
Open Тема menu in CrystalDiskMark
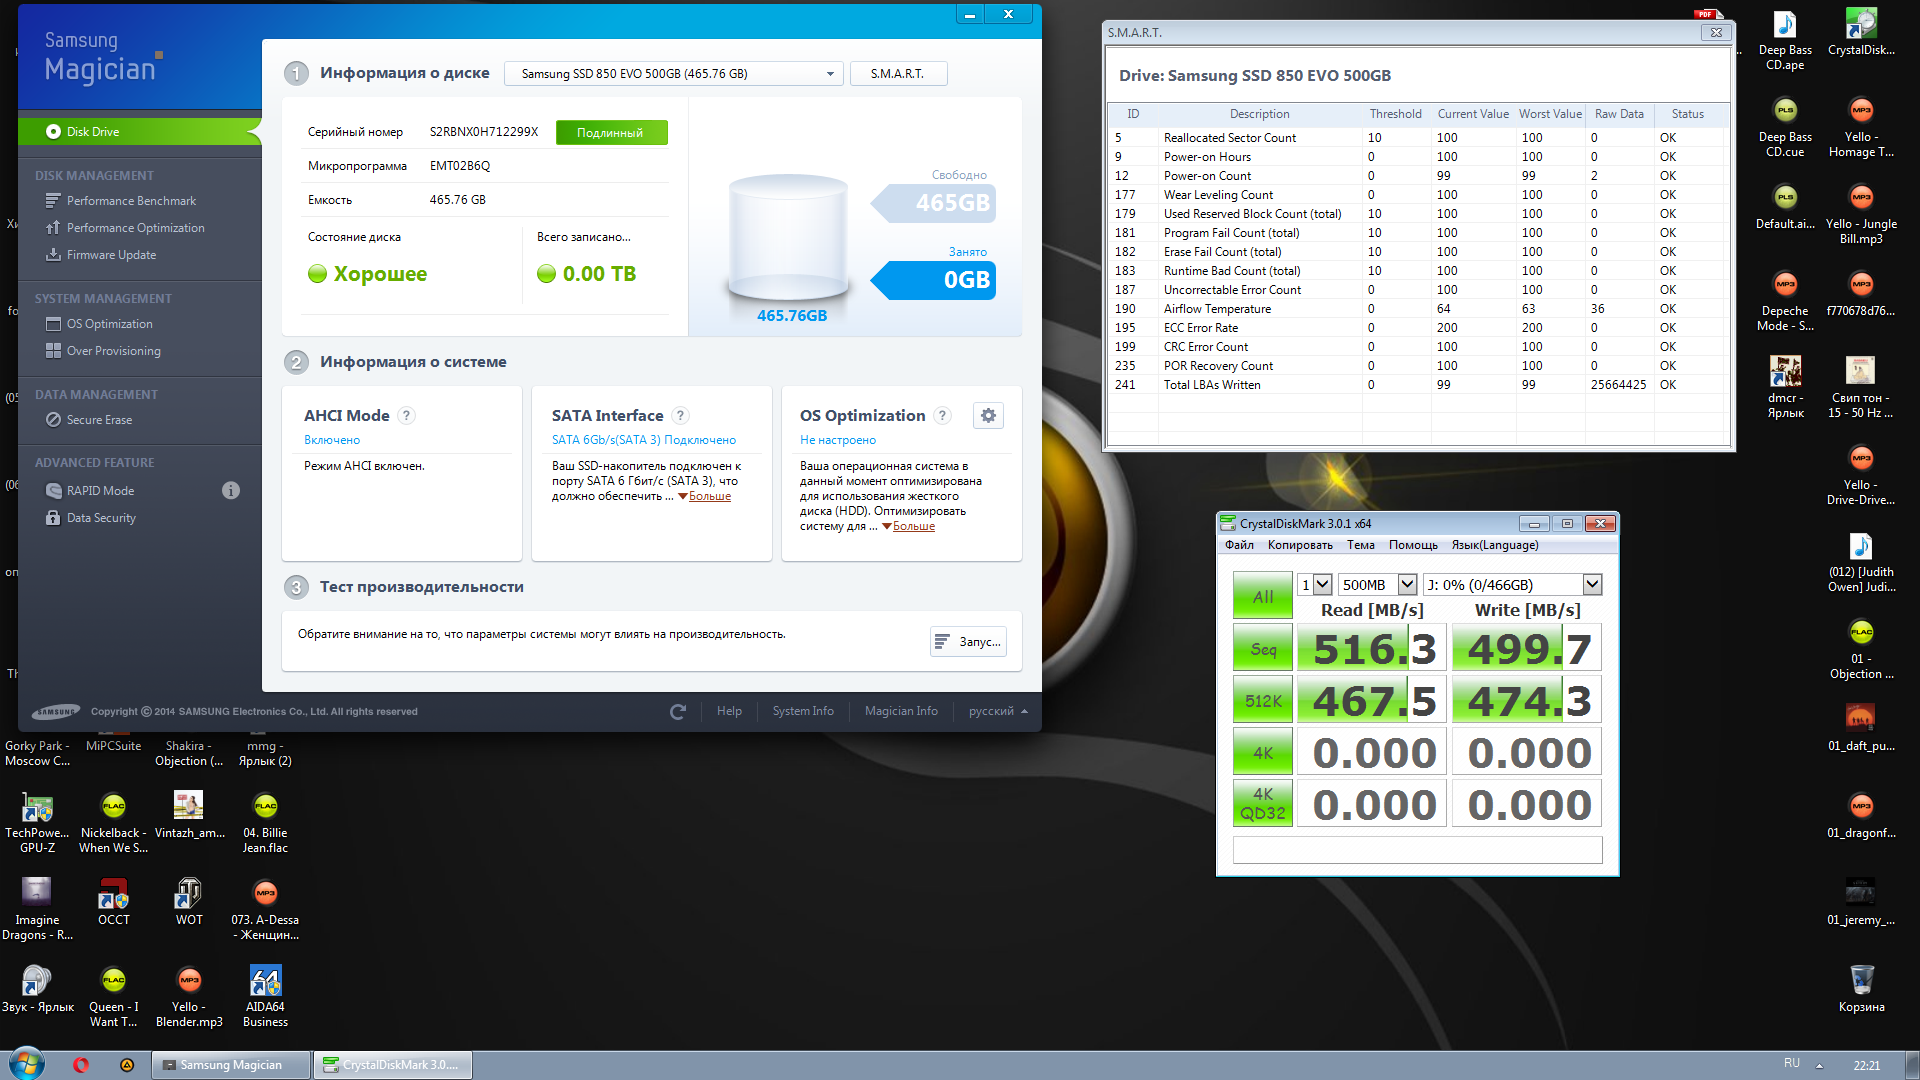tap(1360, 545)
